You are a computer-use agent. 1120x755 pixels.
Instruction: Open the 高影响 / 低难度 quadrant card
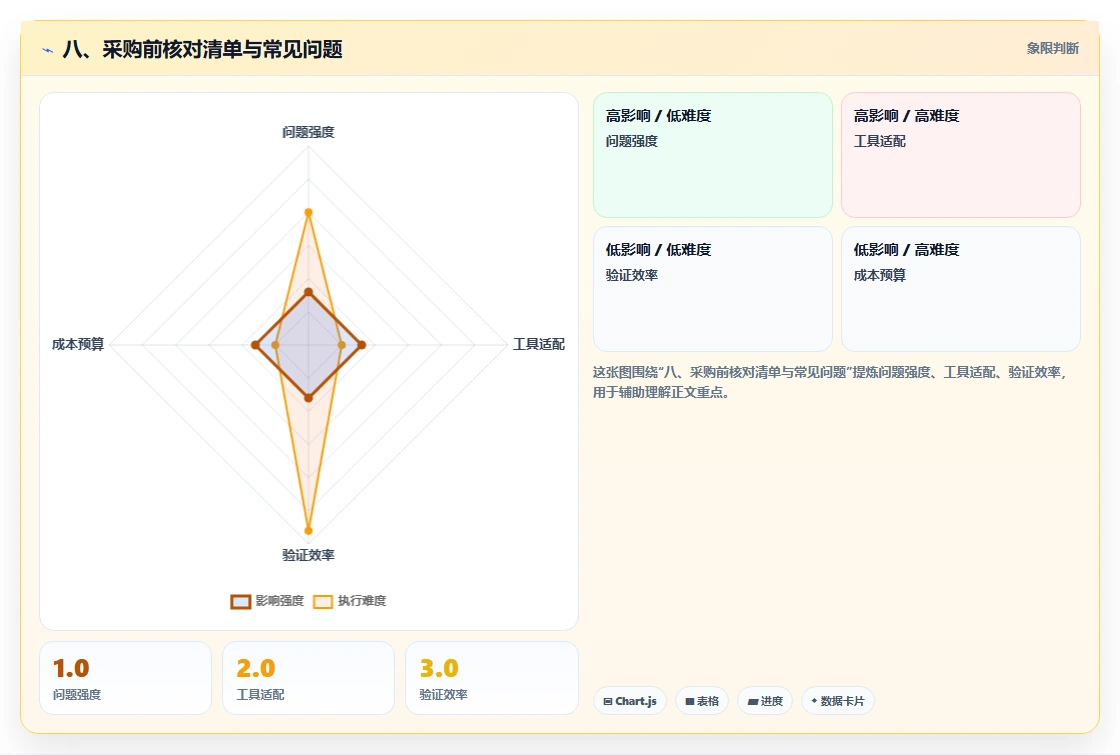click(x=713, y=155)
